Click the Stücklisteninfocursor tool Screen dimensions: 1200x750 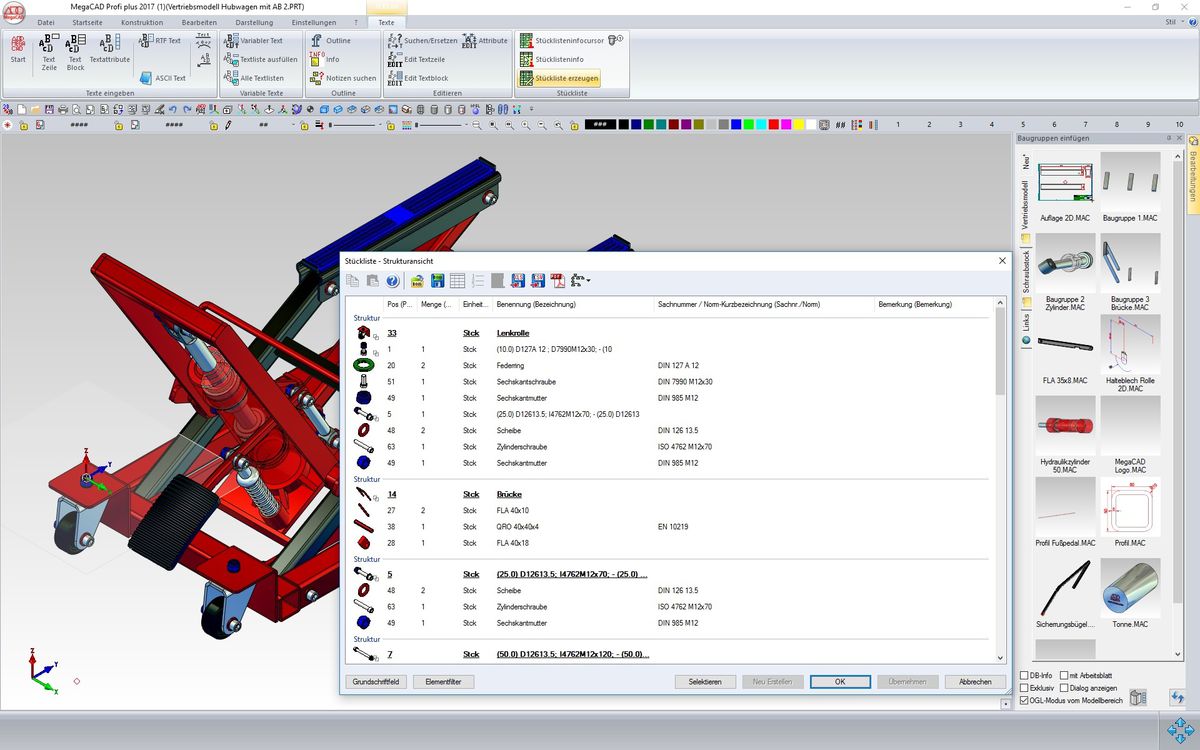(x=561, y=41)
